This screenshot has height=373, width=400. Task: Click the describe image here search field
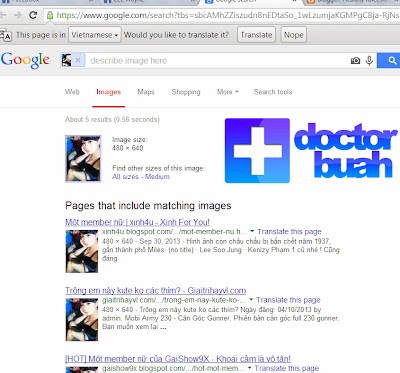pyautogui.click(x=217, y=61)
